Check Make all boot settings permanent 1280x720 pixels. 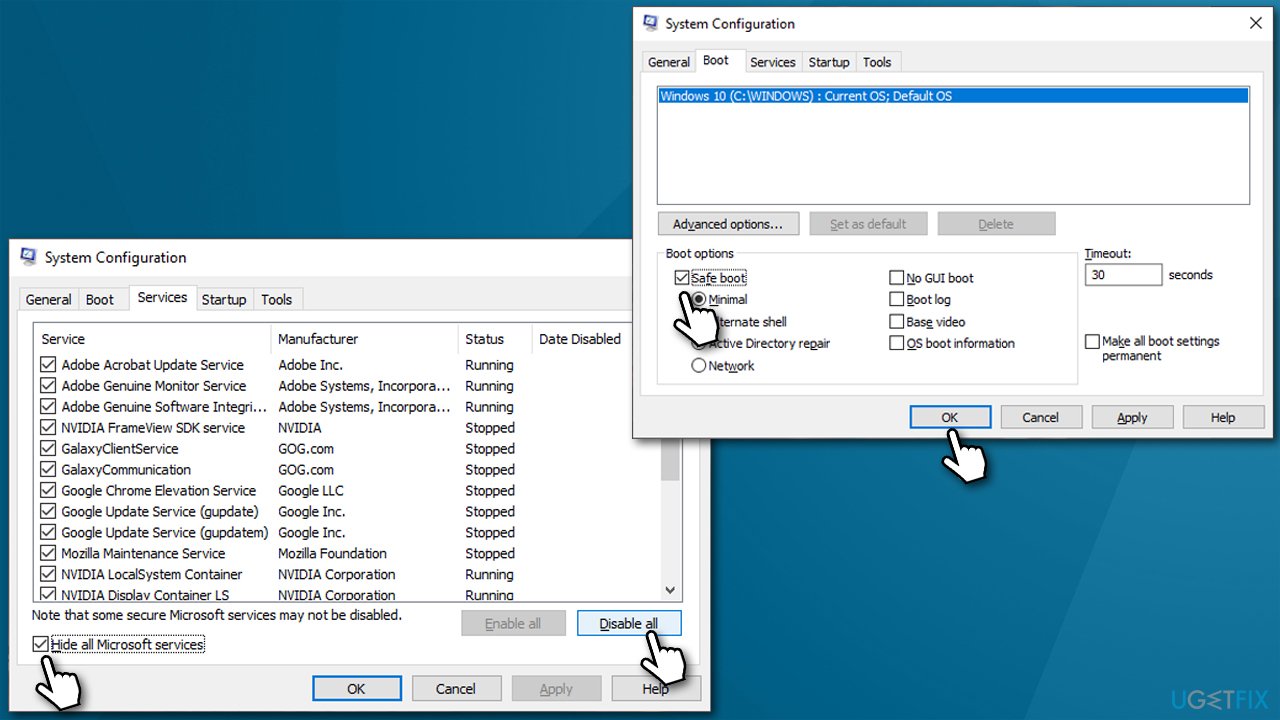(1092, 341)
